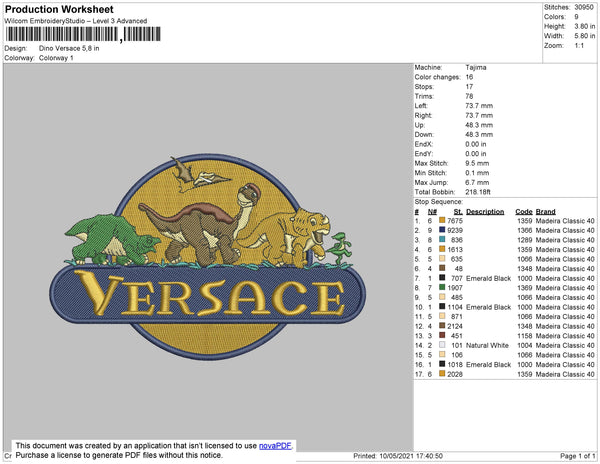Click the Zoom value 1:1

(x=579, y=46)
